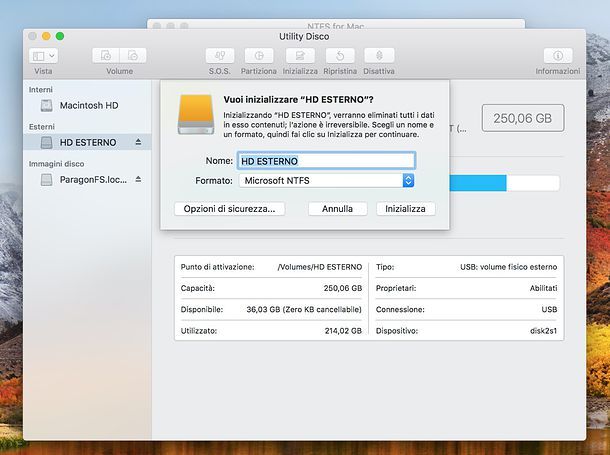Click the HD ESTERNO drive icon

(47, 142)
